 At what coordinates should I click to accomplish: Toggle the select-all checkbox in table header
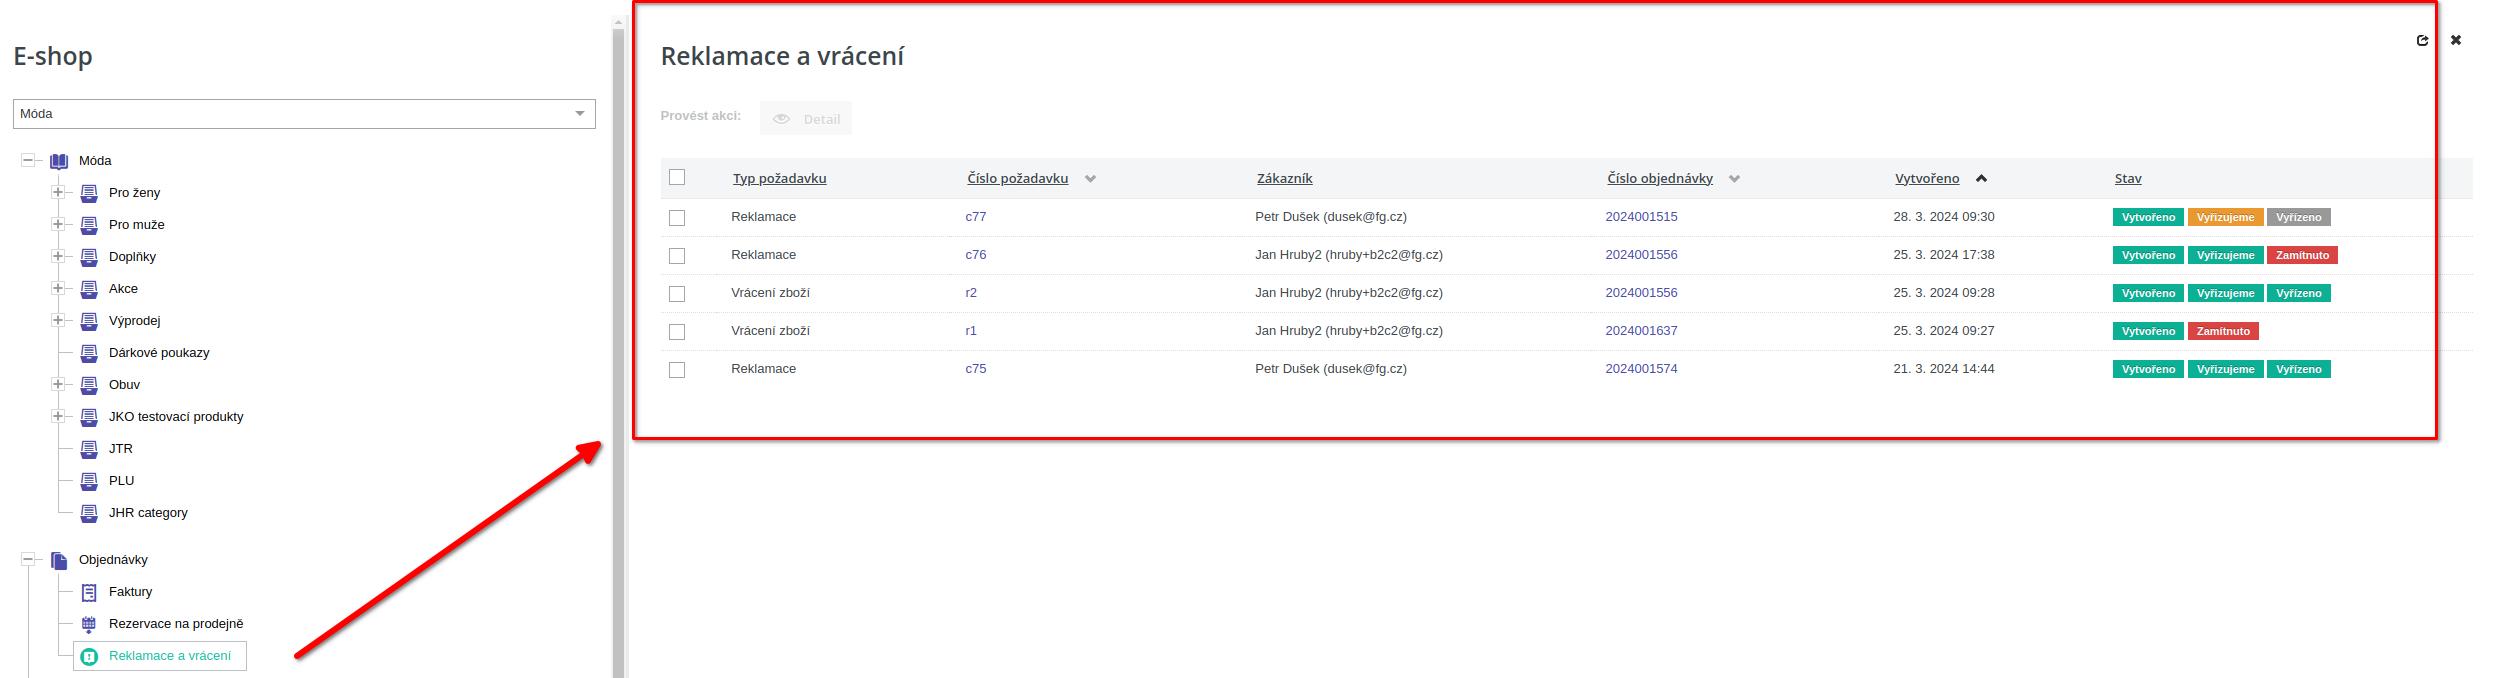(677, 178)
